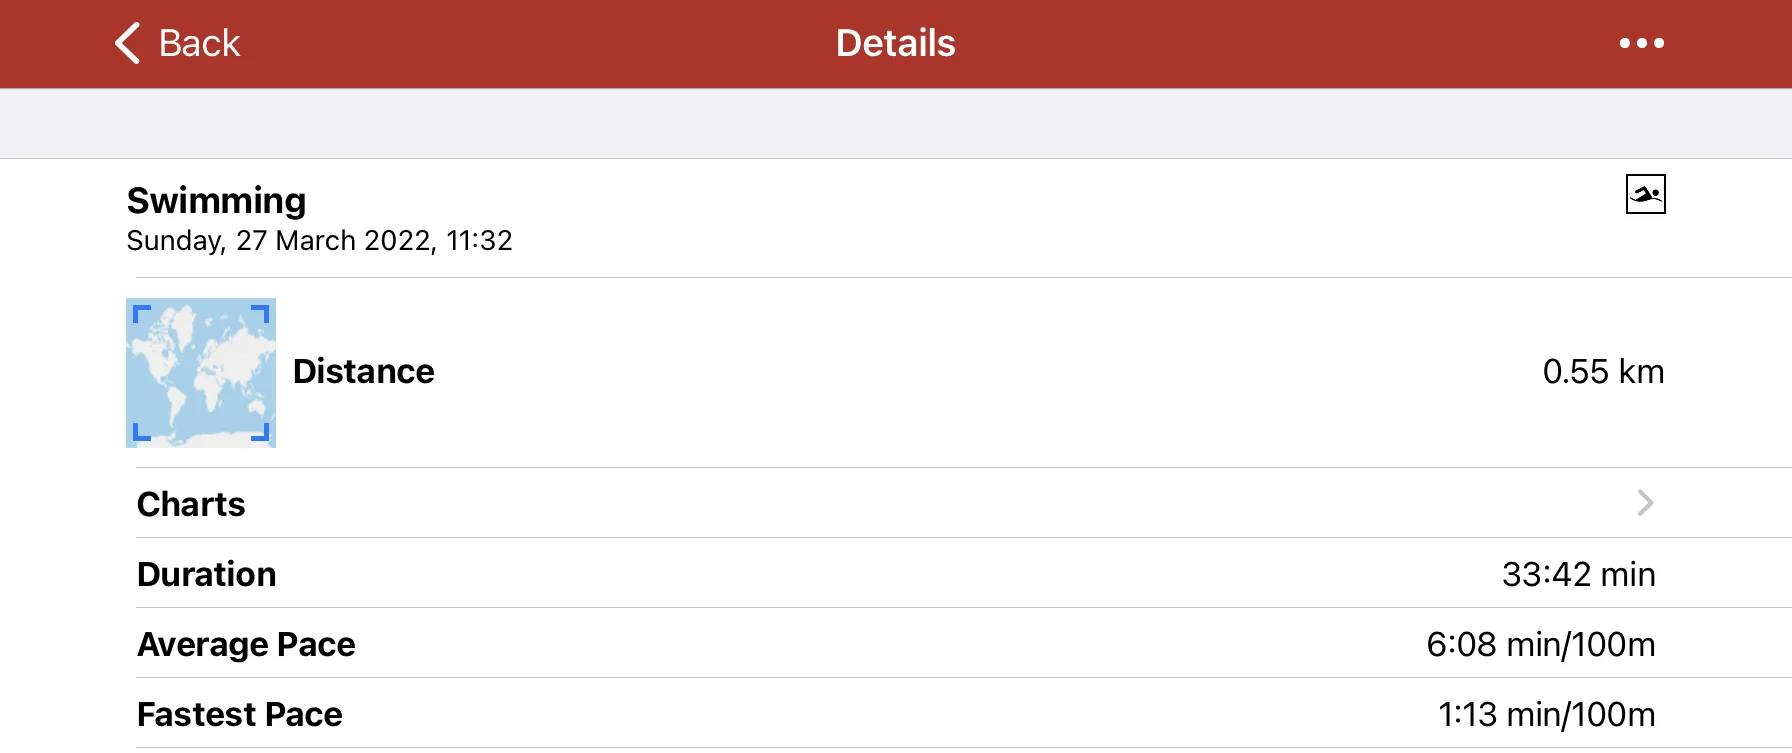The width and height of the screenshot is (1792, 753).
Task: Tap the Distance label
Action: pyautogui.click(x=363, y=372)
